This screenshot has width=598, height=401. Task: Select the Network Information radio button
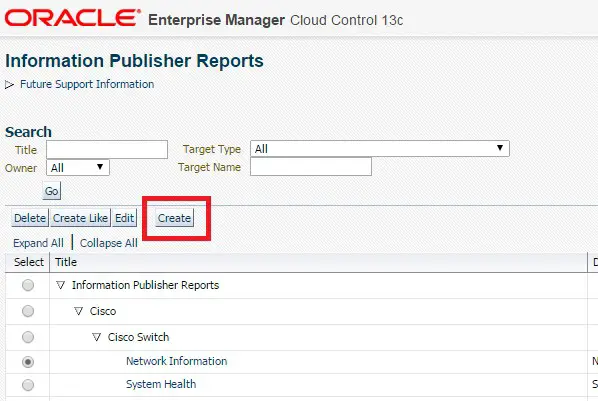[28, 362]
